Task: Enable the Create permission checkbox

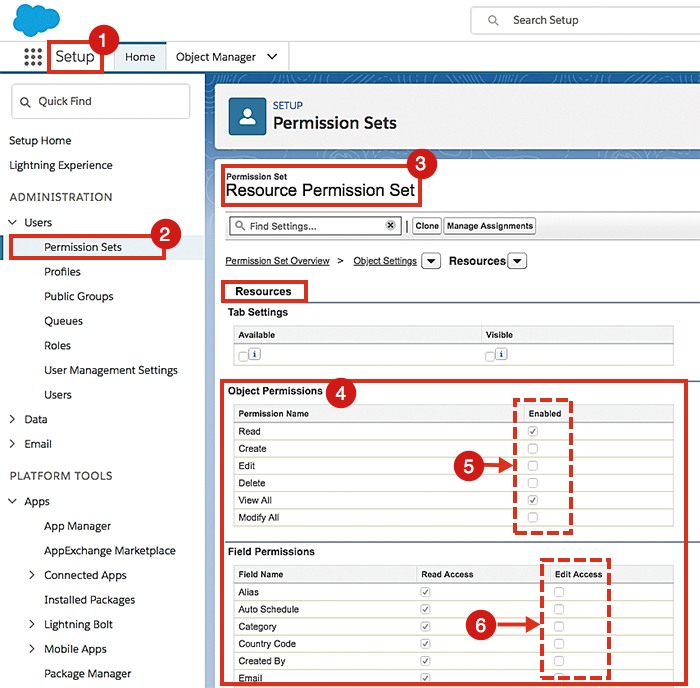Action: 533,448
